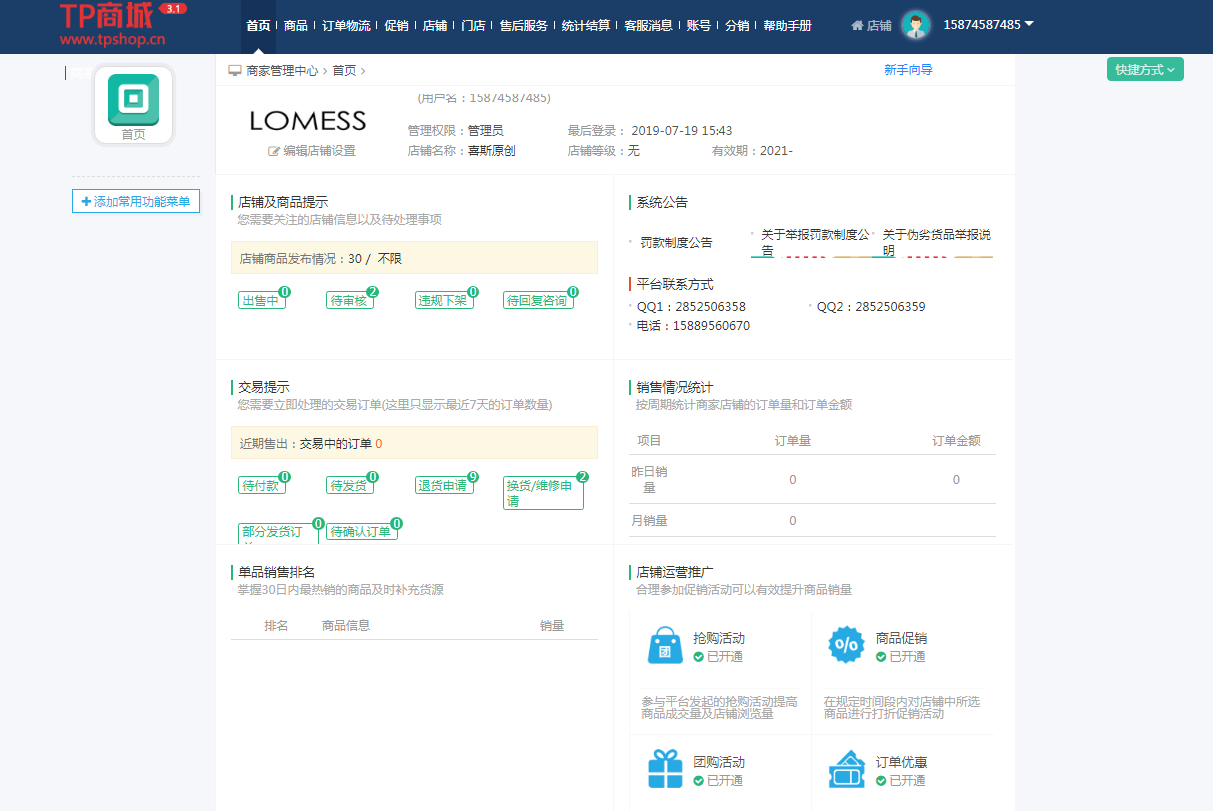Click the 商品促销 percent badge icon
Viewport: 1213px width, 811px height.
846,646
